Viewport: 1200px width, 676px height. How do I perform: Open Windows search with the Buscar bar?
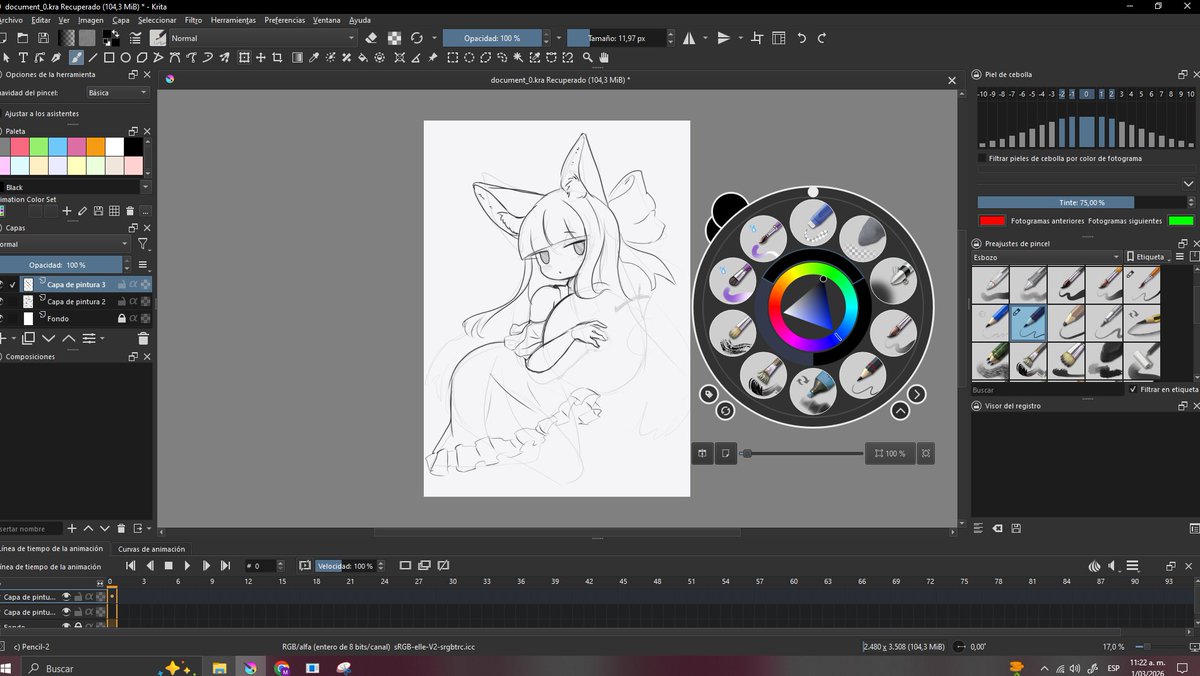pos(60,667)
